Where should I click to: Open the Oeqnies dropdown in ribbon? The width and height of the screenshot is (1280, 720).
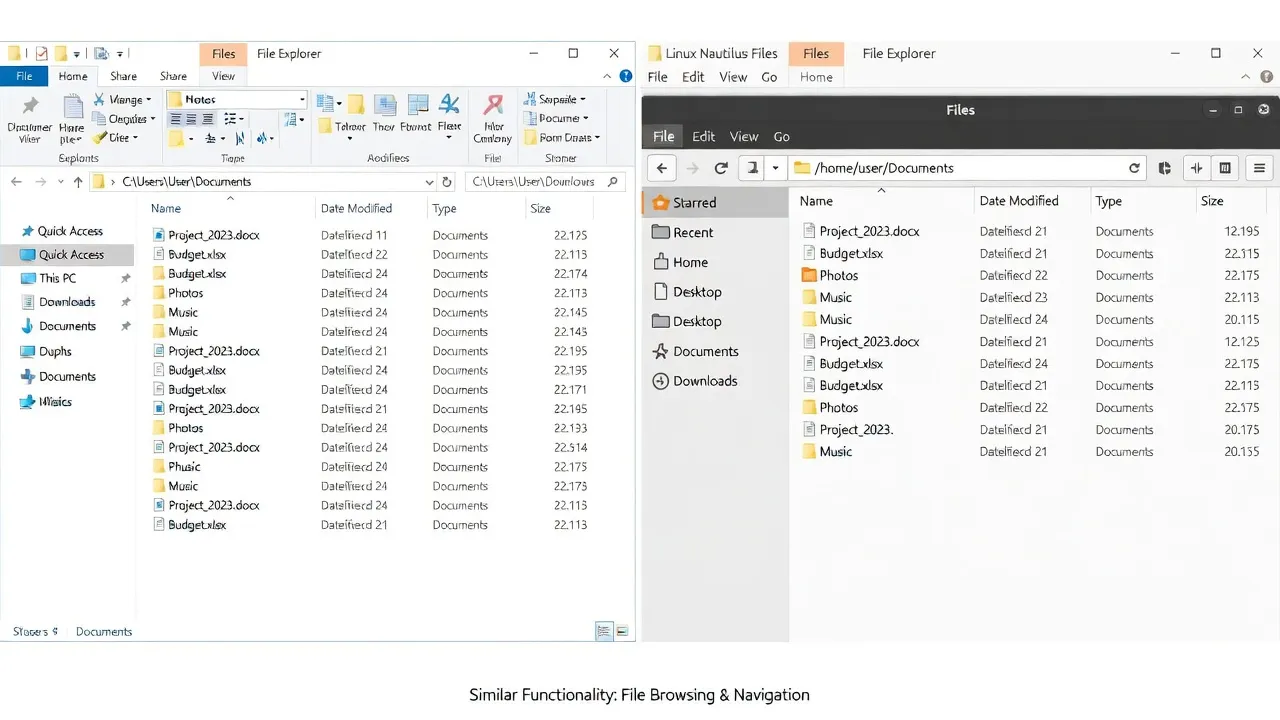(x=124, y=119)
